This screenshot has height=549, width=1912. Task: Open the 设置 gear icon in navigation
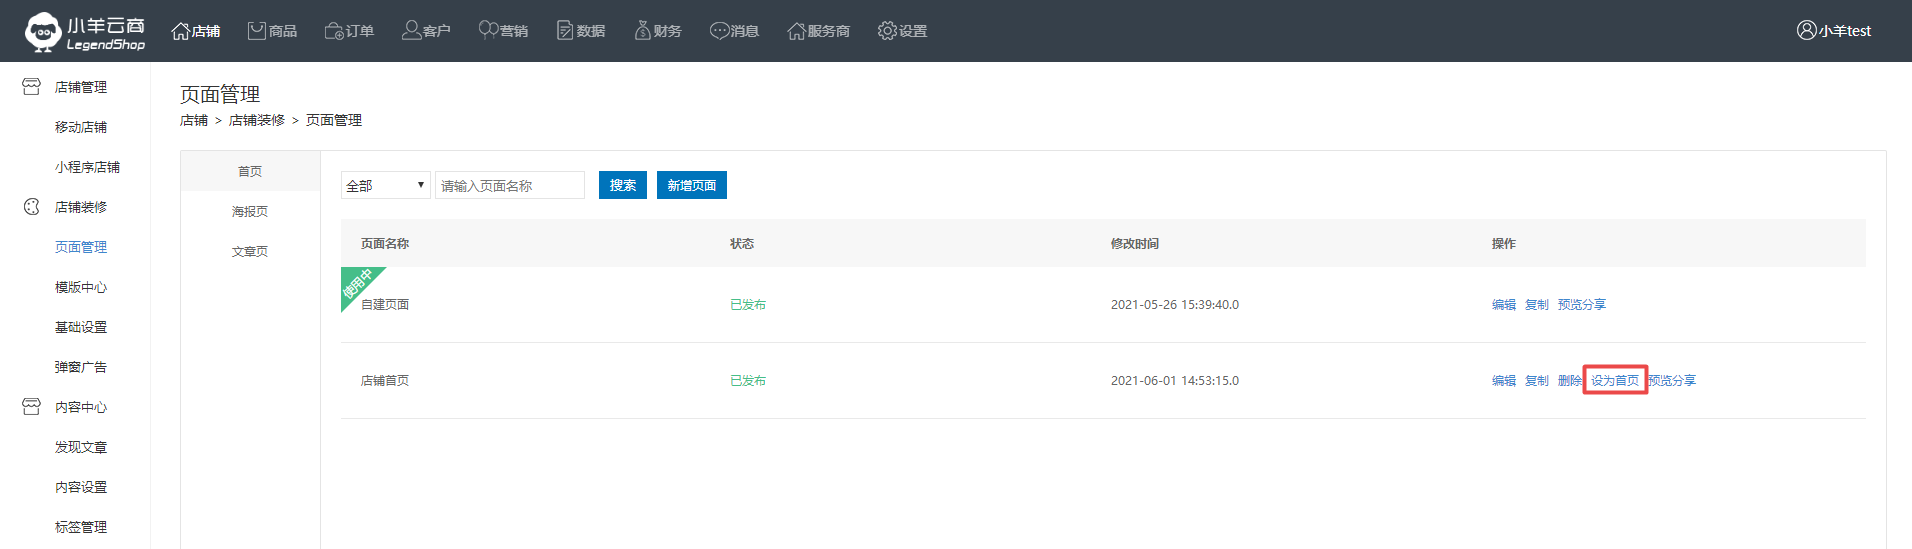887,31
